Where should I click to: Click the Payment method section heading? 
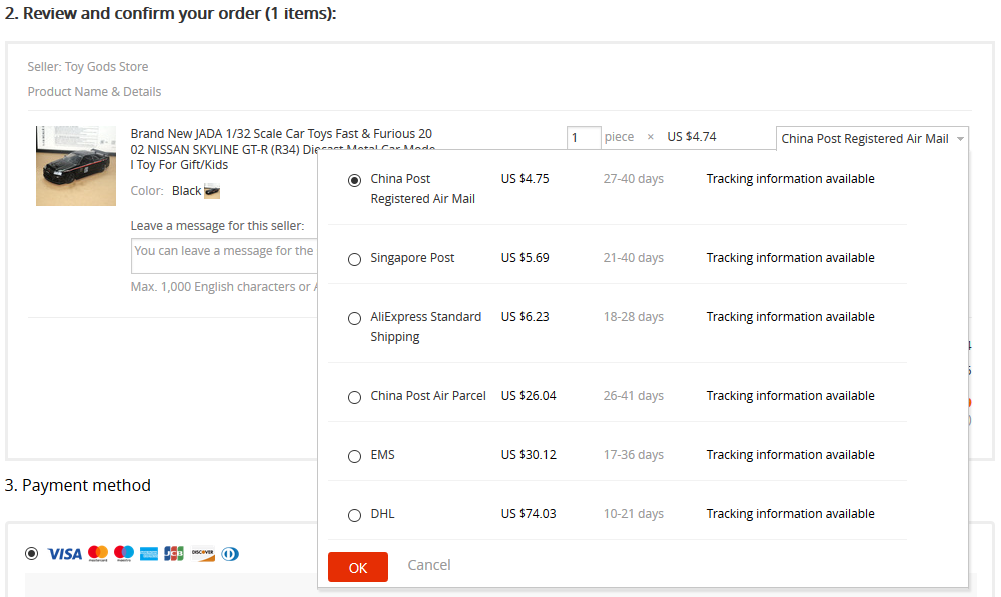click(x=78, y=485)
